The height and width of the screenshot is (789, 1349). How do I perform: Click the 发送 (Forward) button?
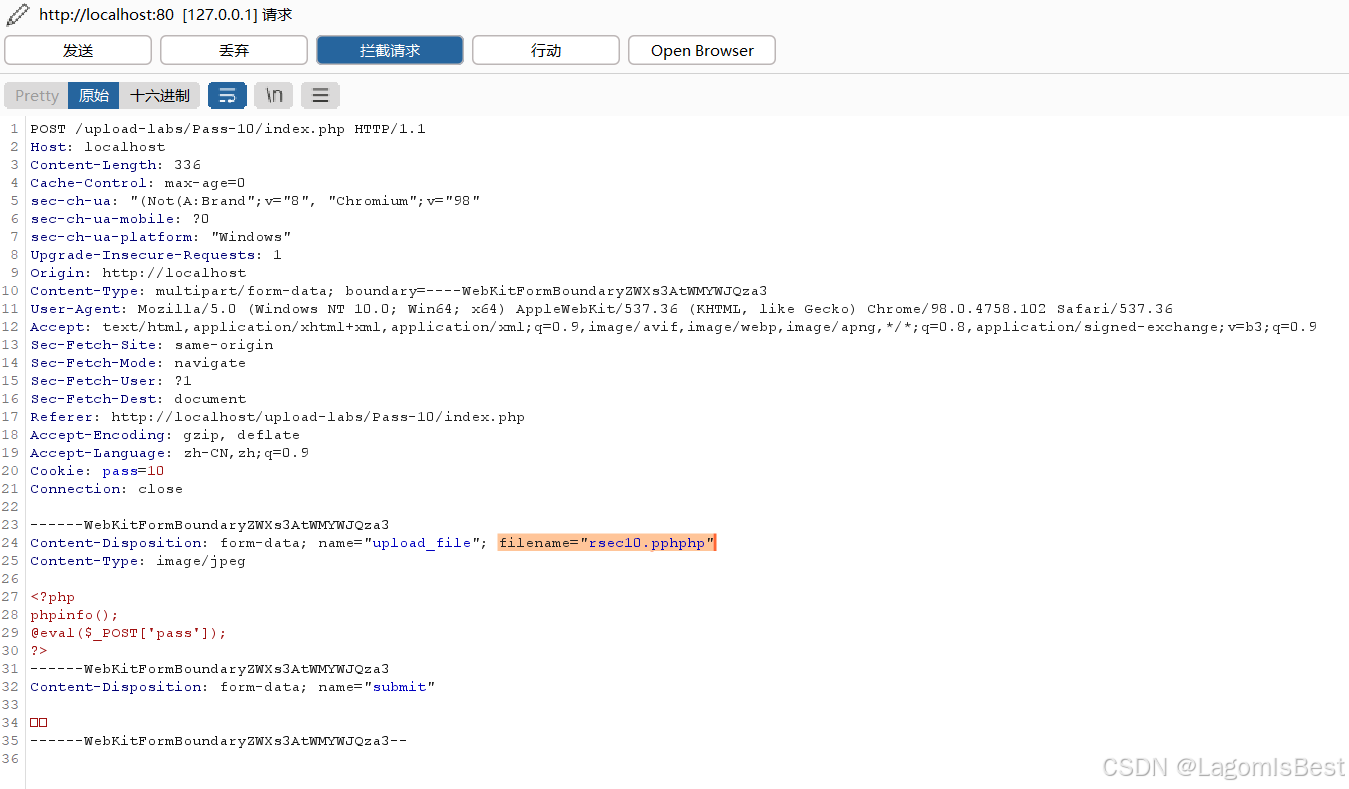click(78, 50)
